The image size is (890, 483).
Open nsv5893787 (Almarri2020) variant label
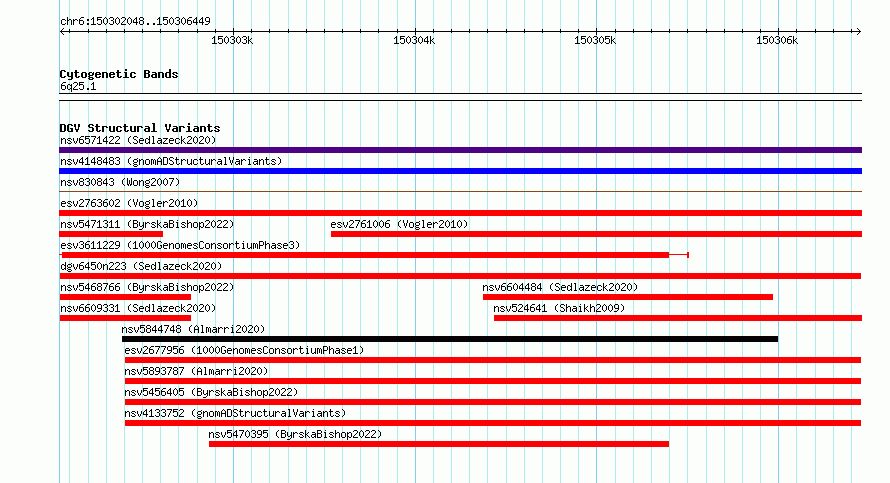coord(196,371)
